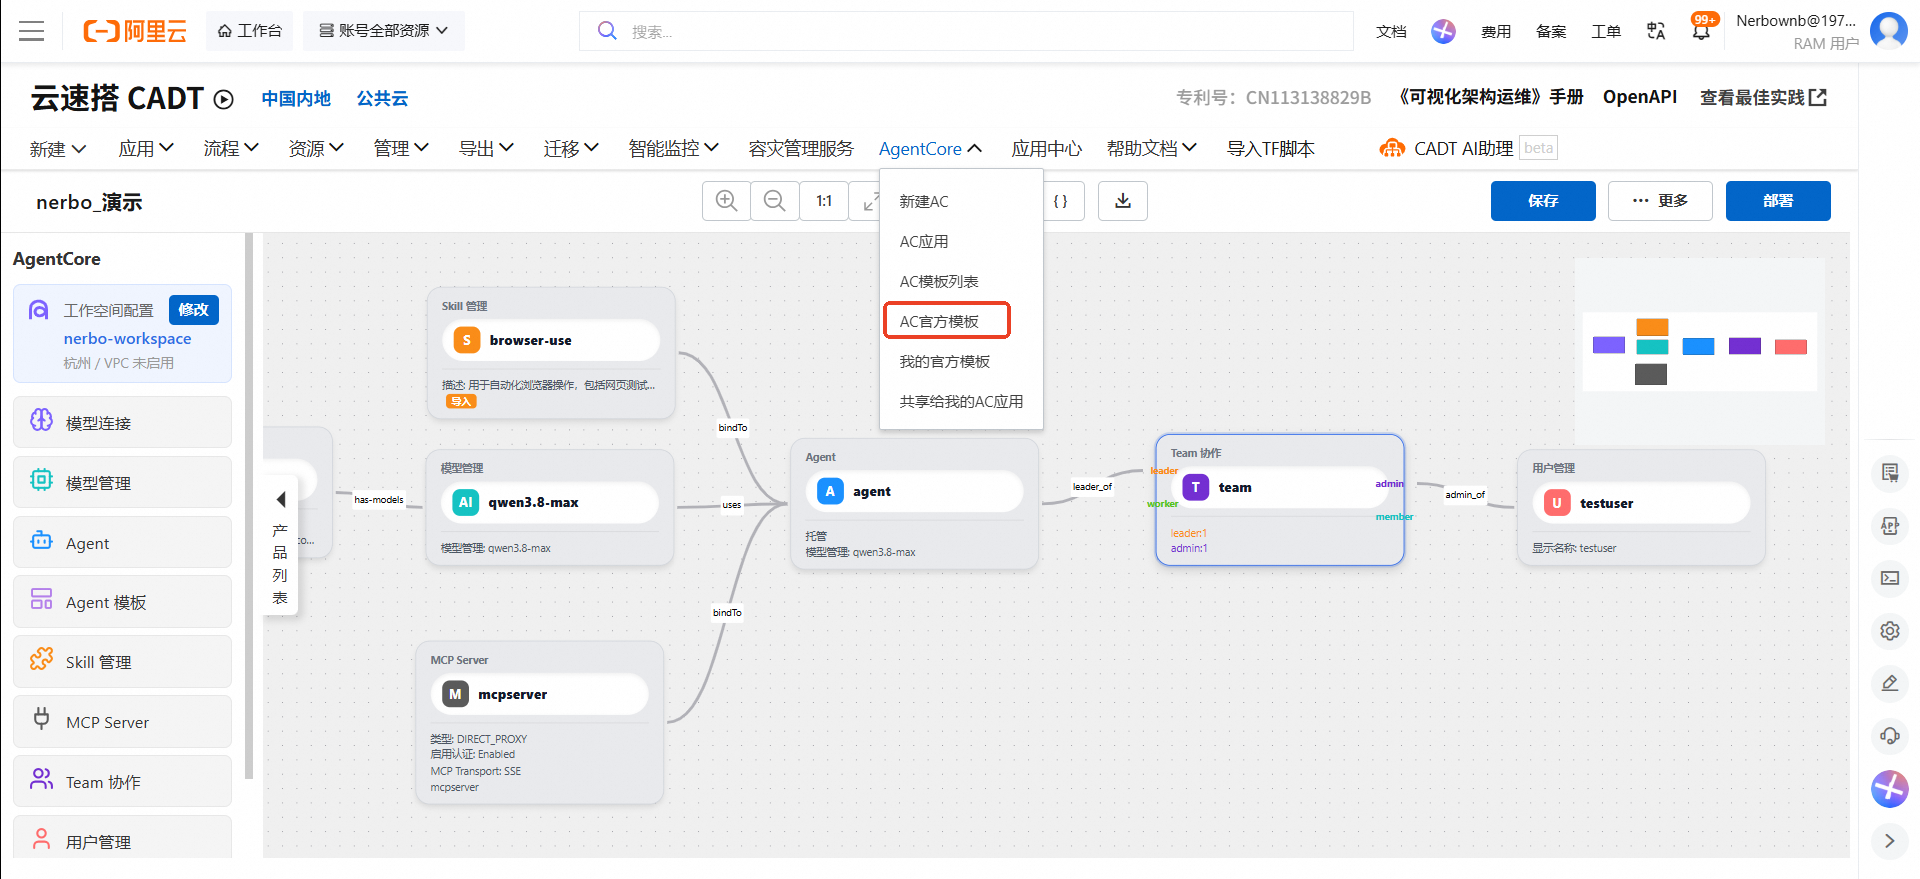The image size is (1920, 879).
Task: Open the headset support icon
Action: tap(1889, 736)
